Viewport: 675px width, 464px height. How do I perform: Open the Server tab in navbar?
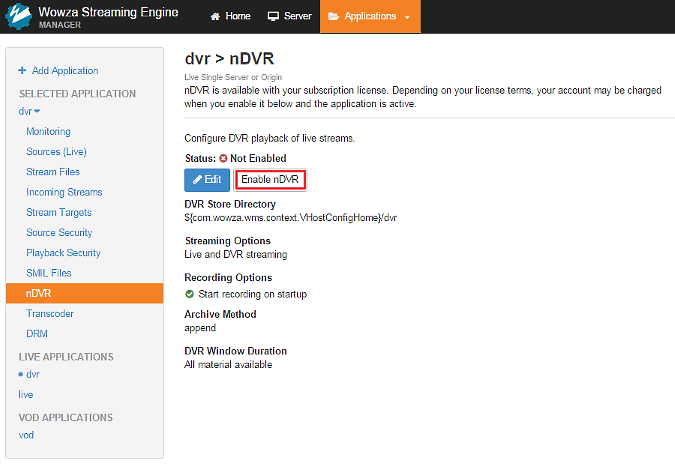point(289,17)
